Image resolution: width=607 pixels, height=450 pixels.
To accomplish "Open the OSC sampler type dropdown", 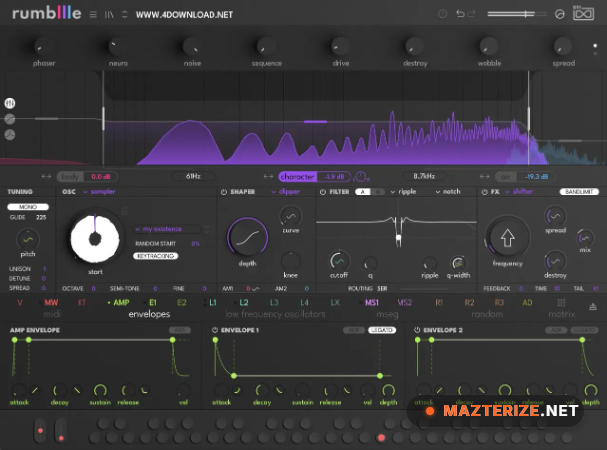I will click(x=99, y=192).
